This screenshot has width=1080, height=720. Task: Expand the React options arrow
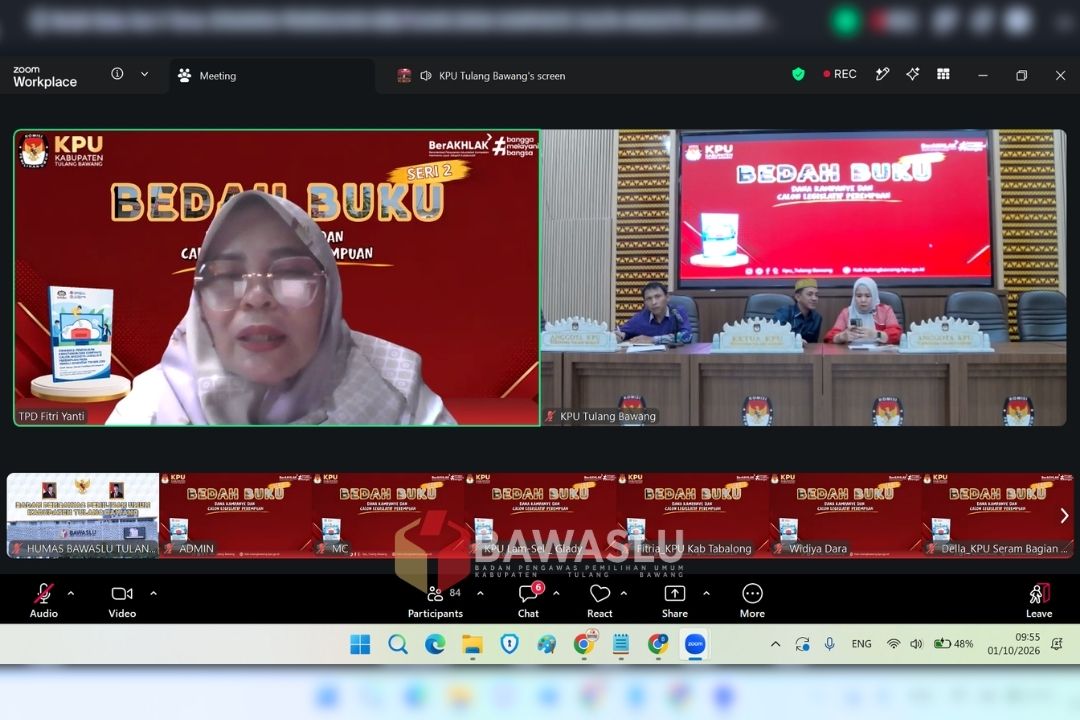(623, 593)
